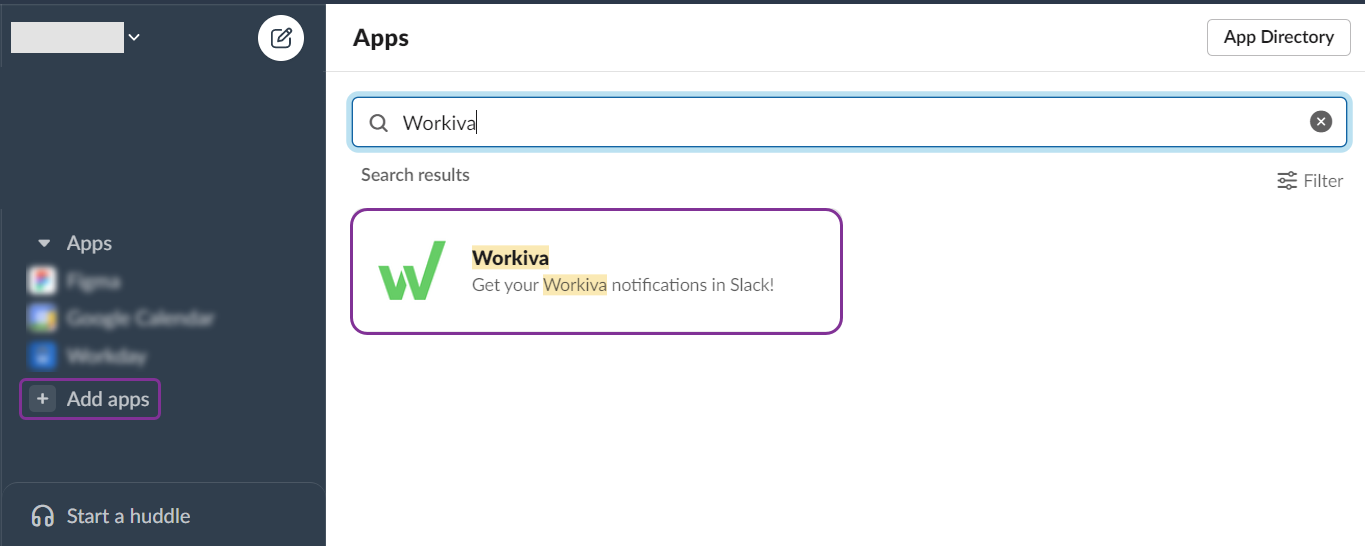Screen dimensions: 1365x546
Task: Click the compose new message icon
Action: pos(281,38)
